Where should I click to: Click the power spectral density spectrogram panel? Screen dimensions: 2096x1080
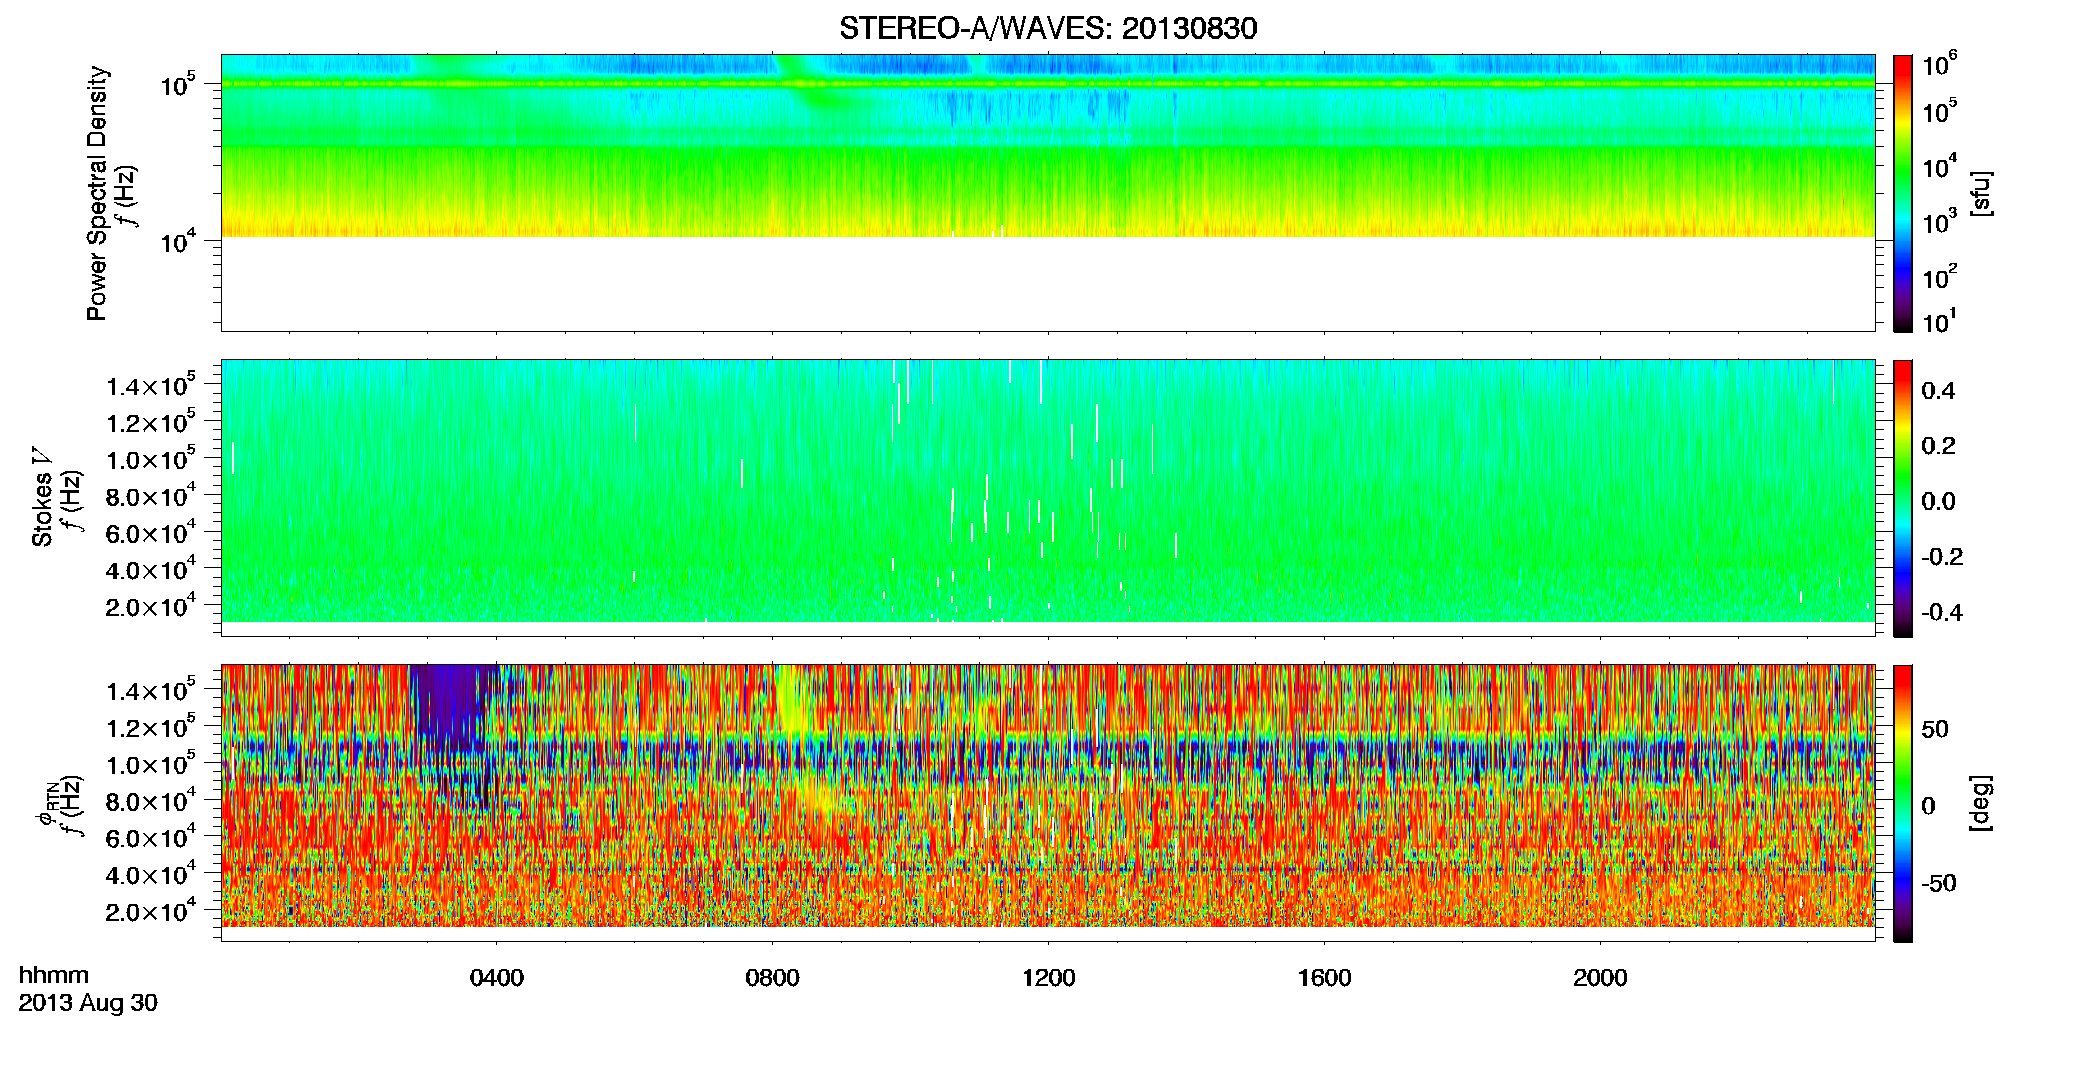point(1048,193)
